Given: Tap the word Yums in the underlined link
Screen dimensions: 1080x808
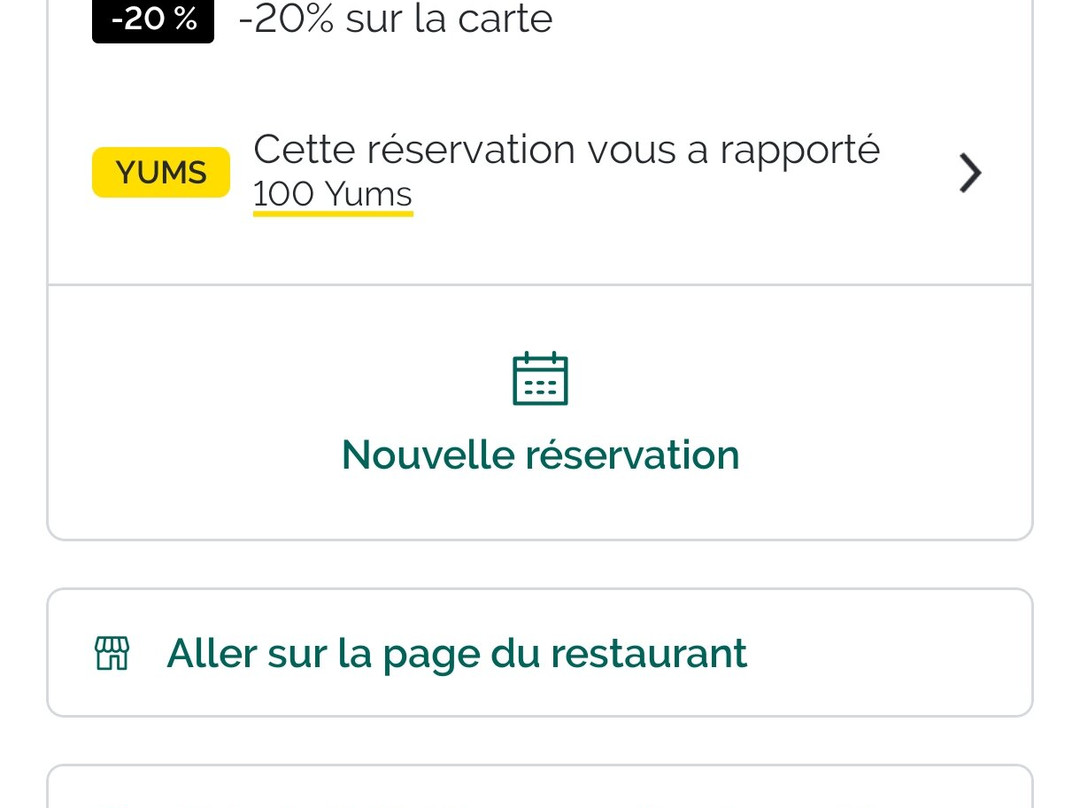Looking at the screenshot, I should [368, 194].
